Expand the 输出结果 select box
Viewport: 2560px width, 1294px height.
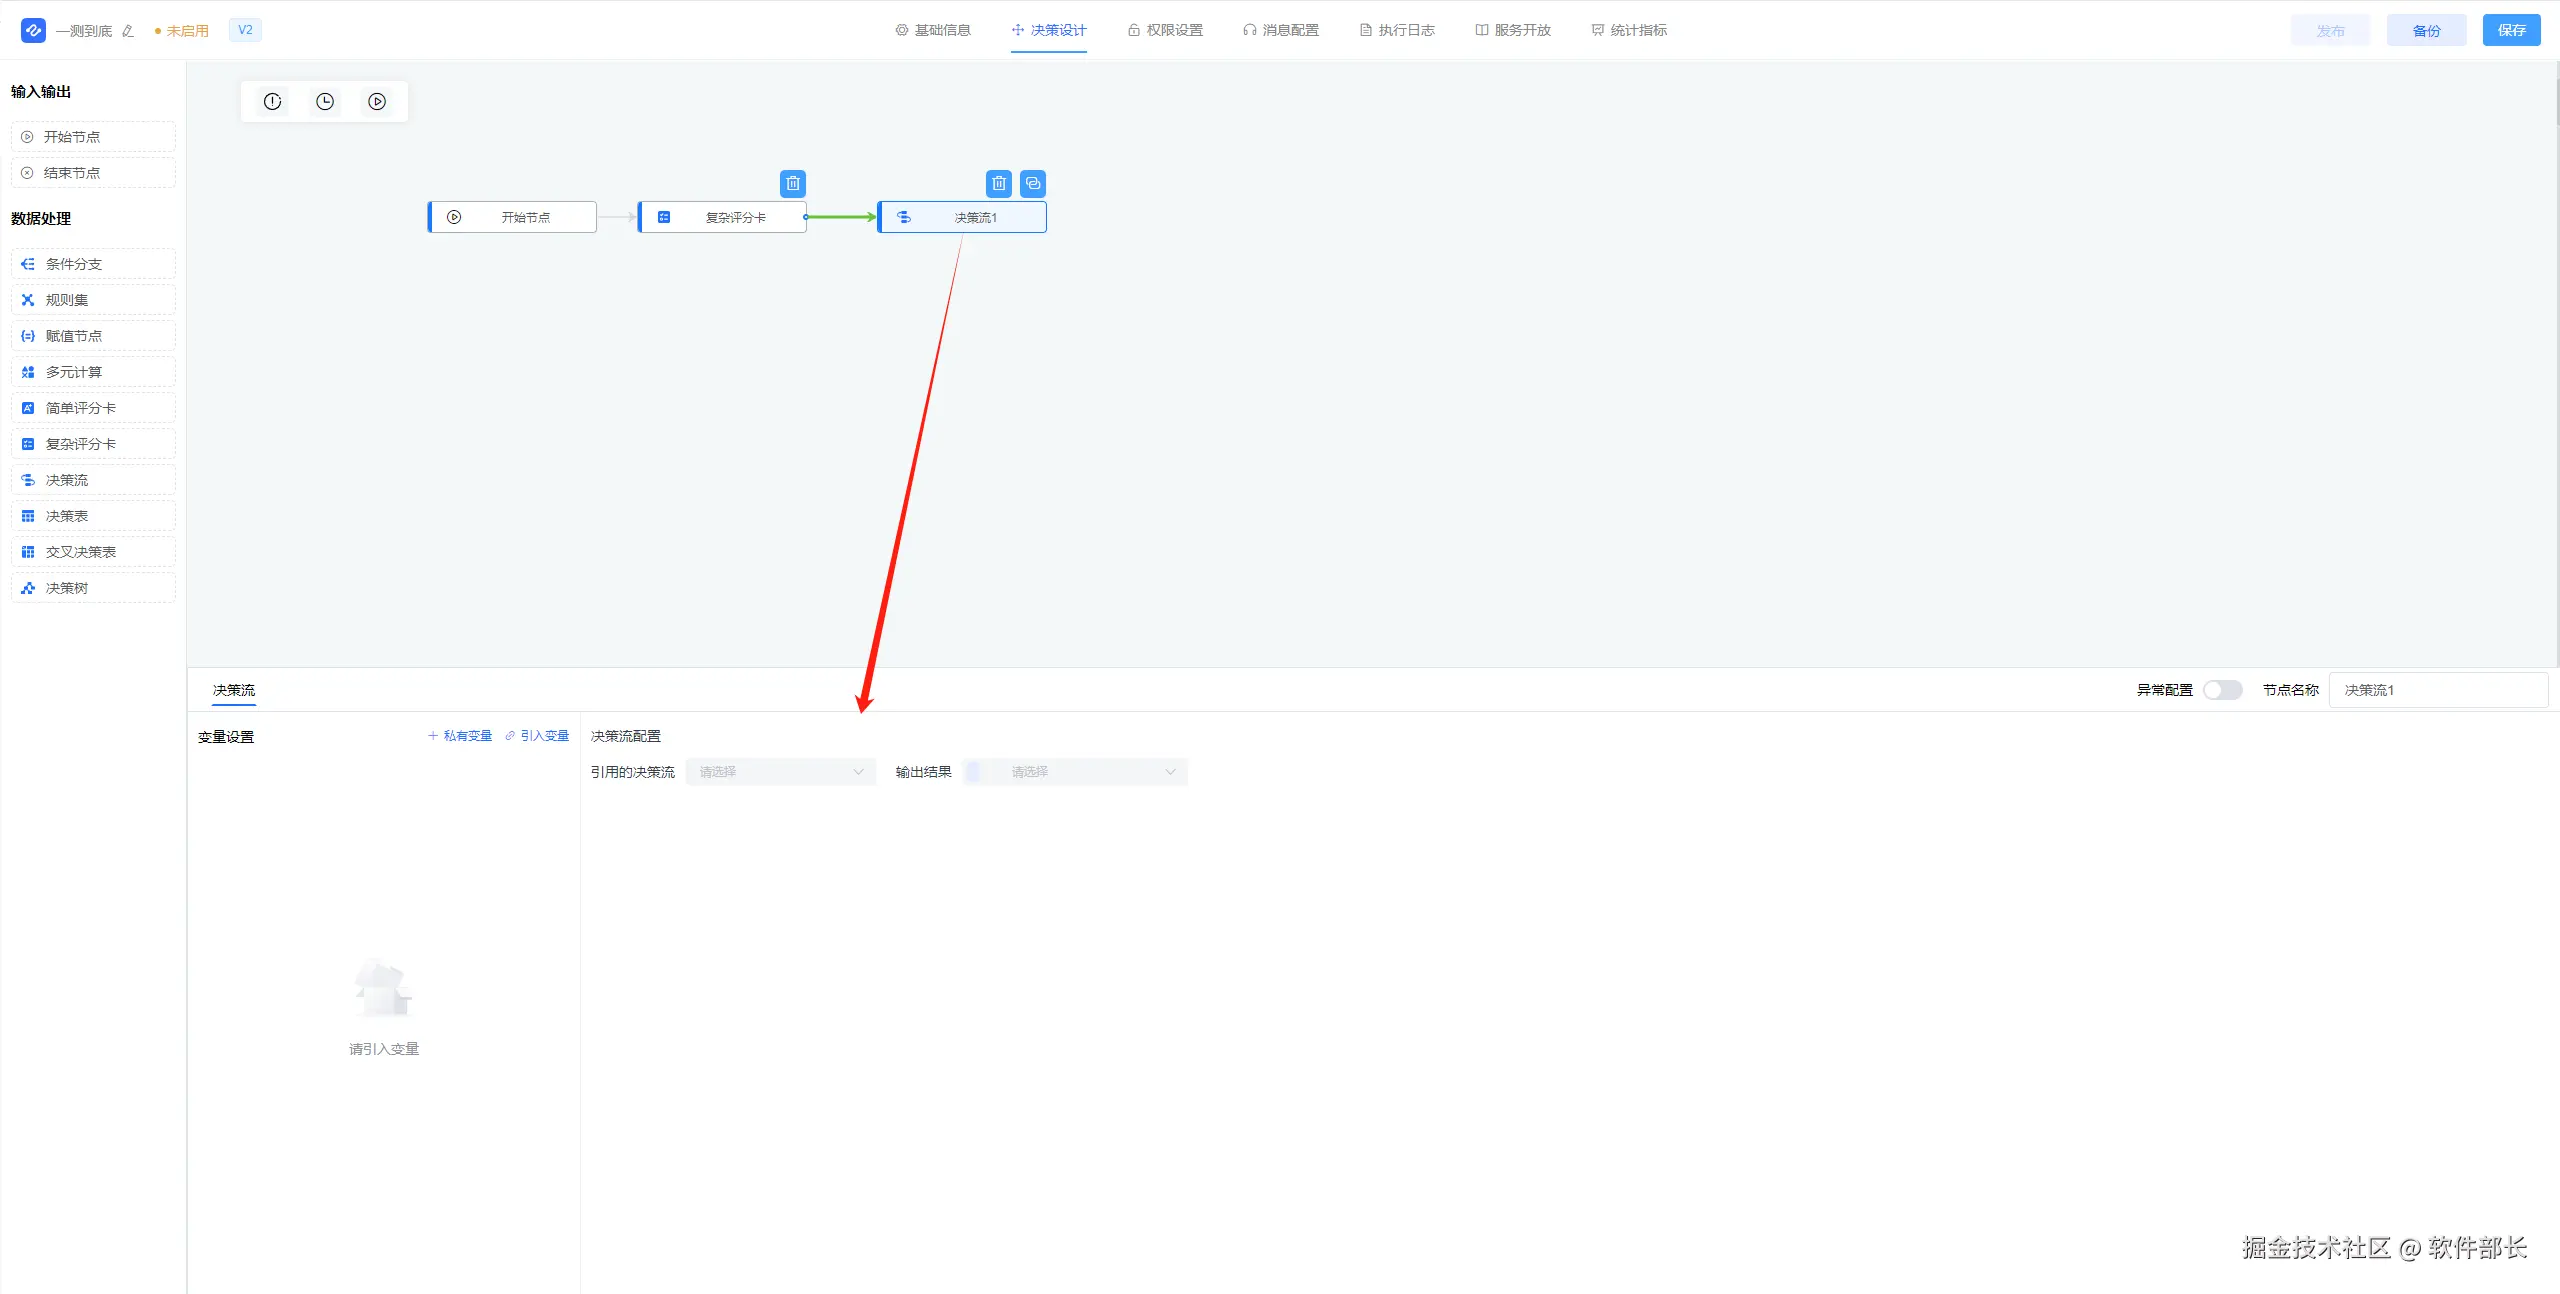coord(1076,772)
